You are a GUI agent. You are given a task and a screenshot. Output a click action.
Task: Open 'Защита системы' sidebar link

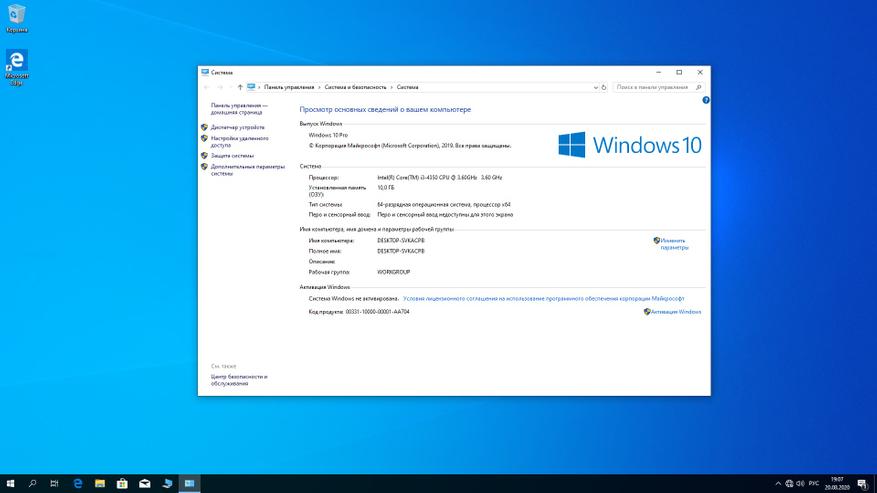232,156
